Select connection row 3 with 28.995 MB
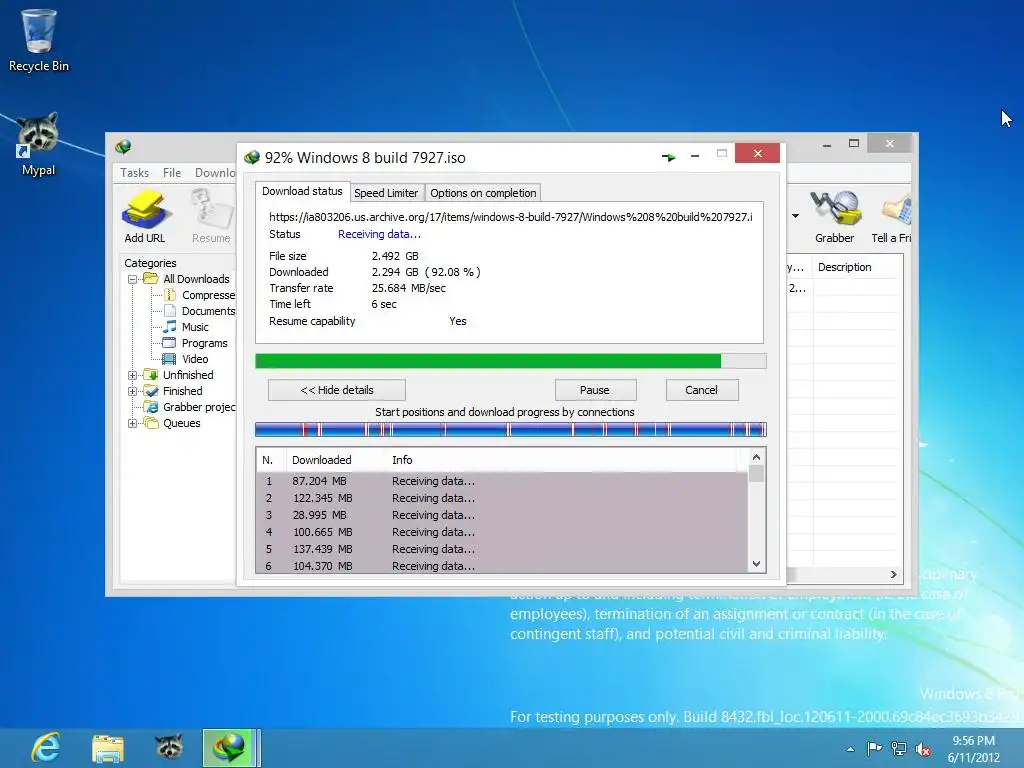Screen dimensions: 1024x768 pyautogui.click(x=502, y=515)
